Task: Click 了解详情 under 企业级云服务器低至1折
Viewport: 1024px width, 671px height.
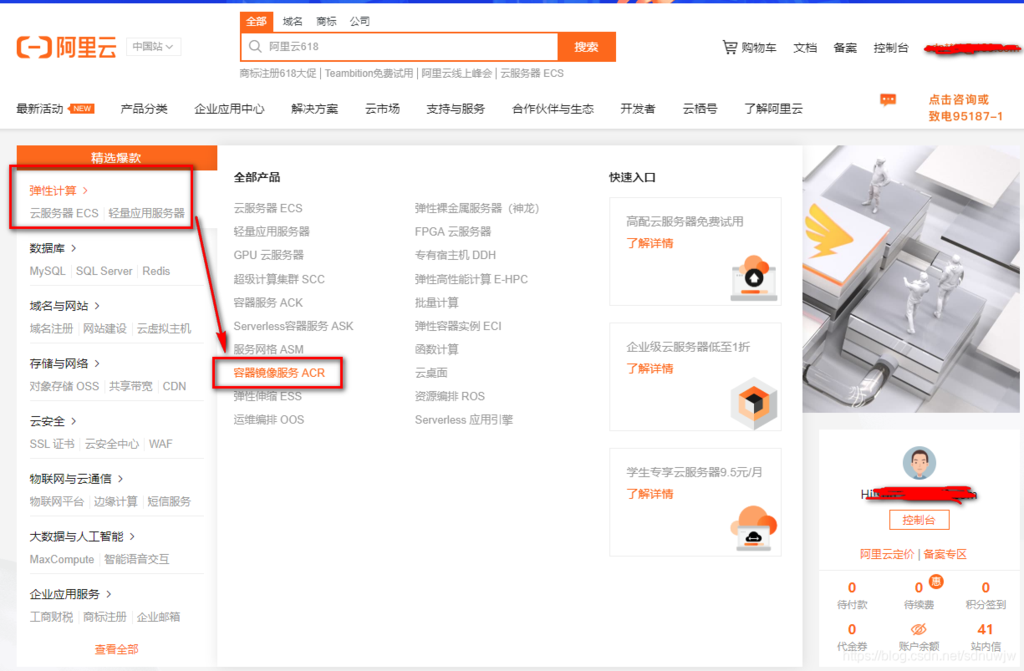Action: 649,369
